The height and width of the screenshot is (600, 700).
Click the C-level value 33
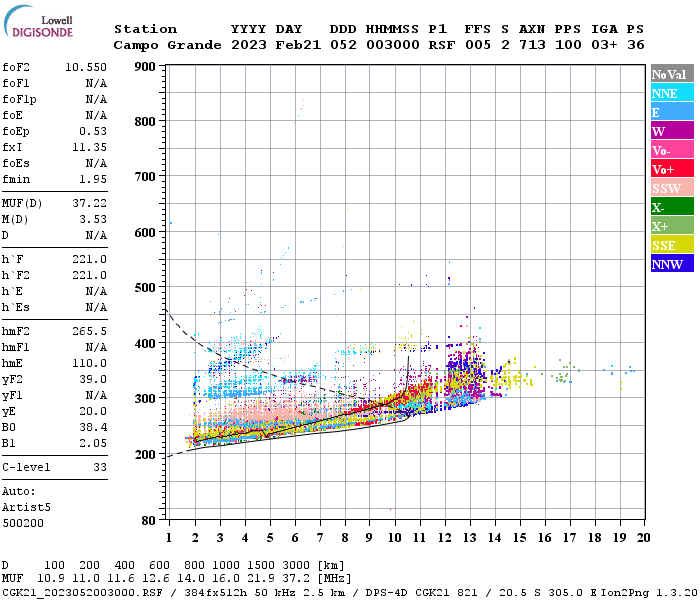point(100,467)
